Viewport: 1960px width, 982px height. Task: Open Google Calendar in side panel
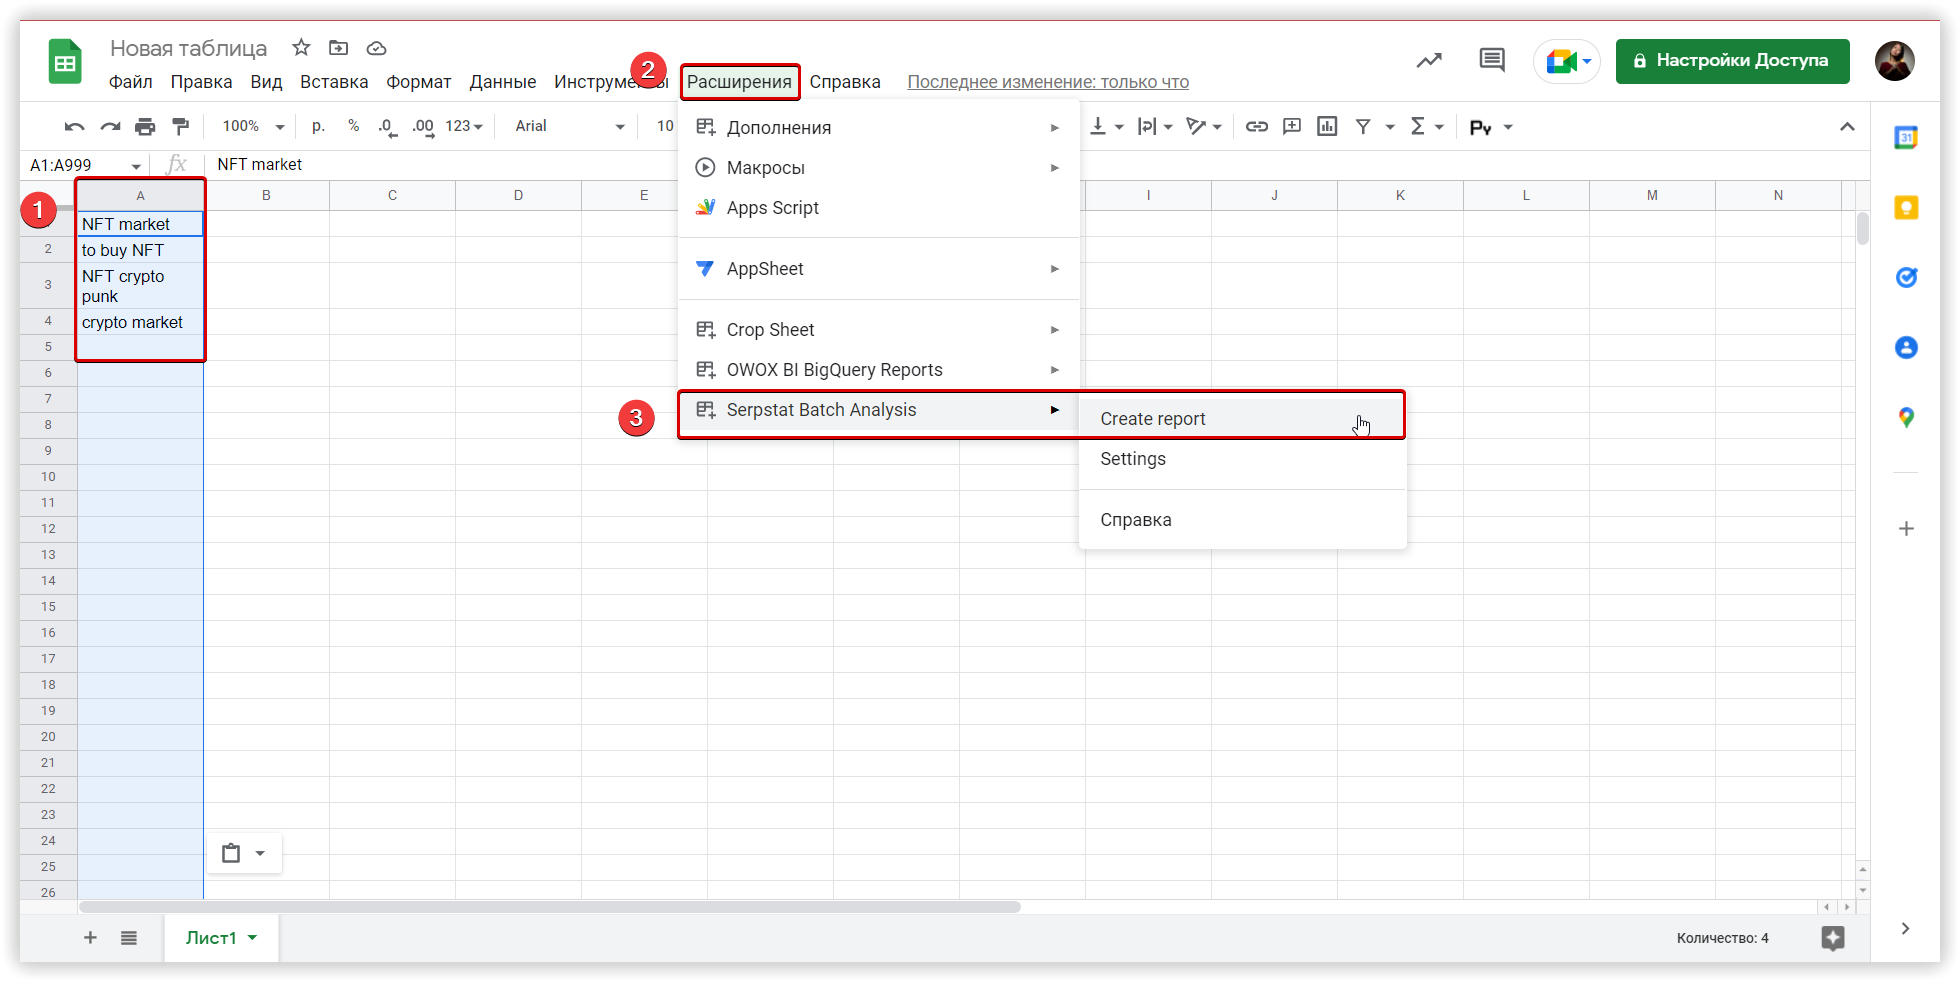pyautogui.click(x=1906, y=138)
